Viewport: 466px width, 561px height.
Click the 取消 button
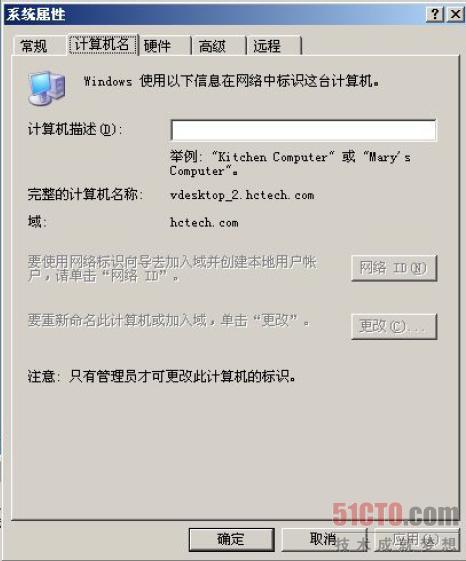pyautogui.click(x=324, y=539)
